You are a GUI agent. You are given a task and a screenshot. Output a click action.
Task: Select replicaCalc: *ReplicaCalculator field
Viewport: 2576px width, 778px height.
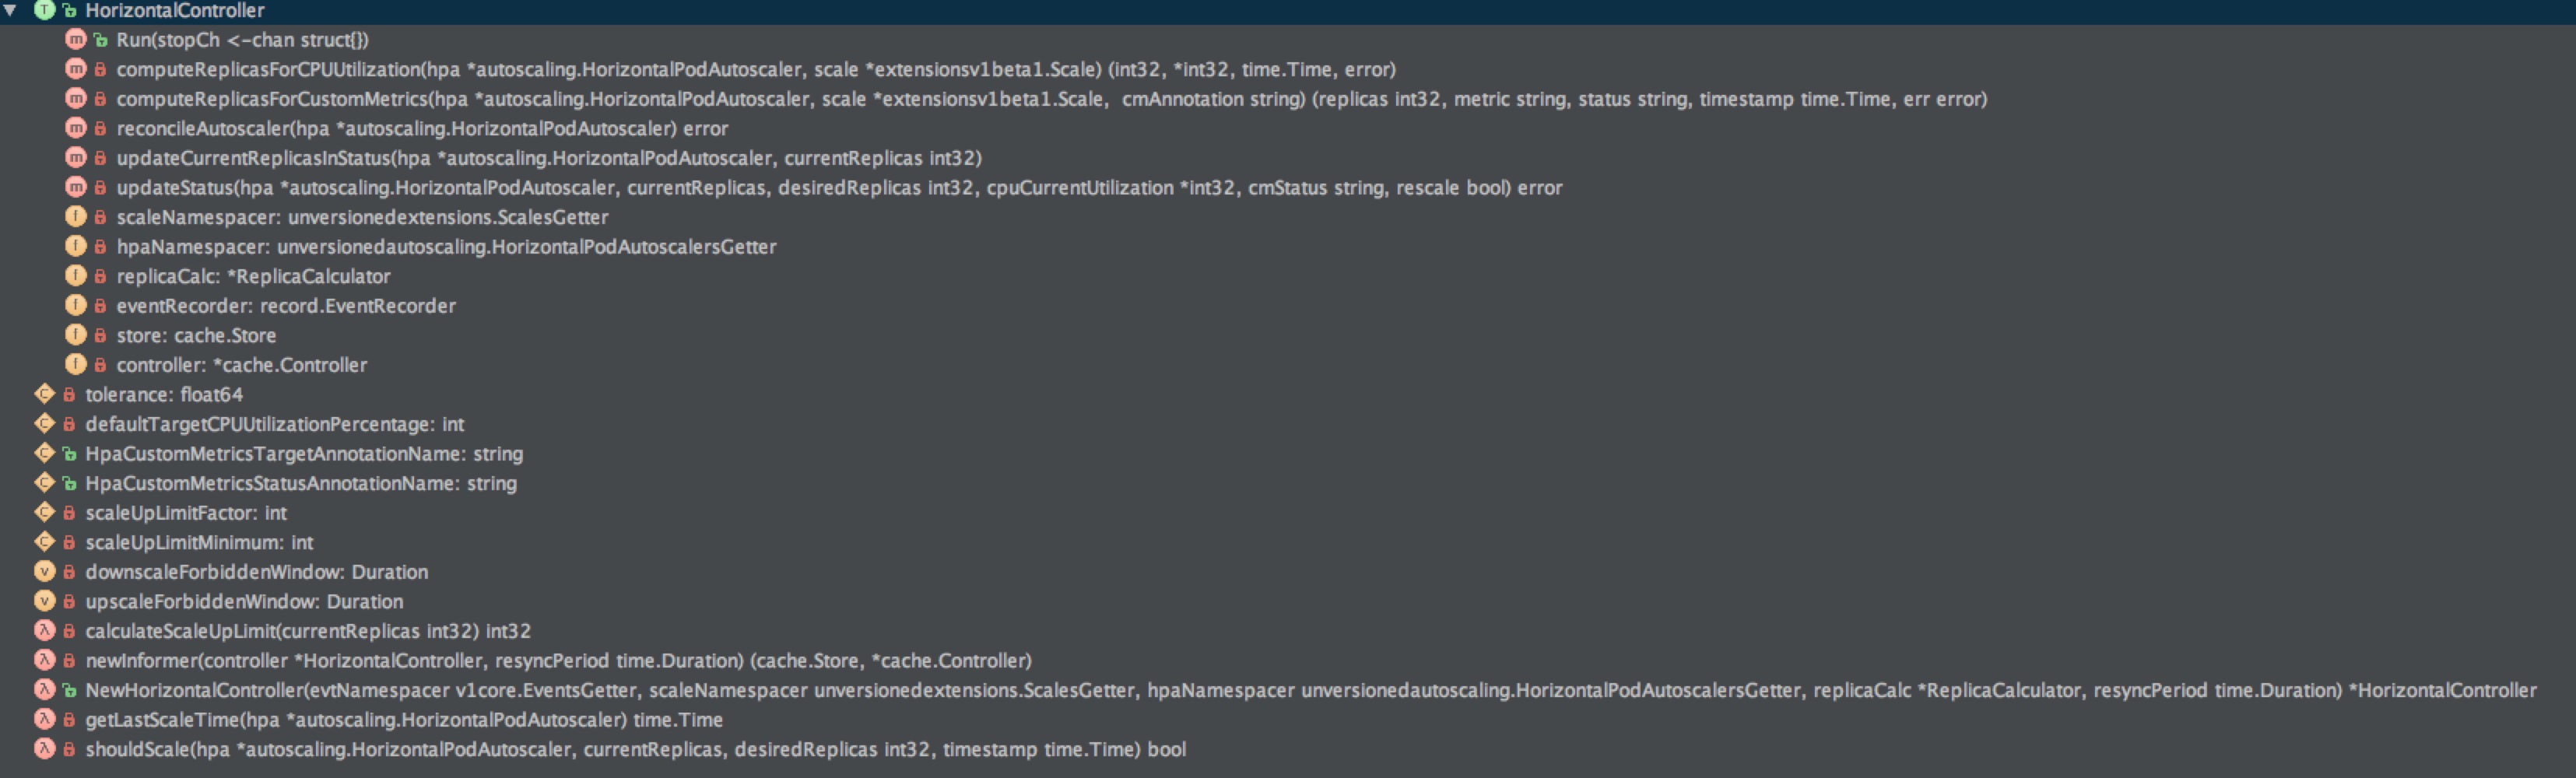click(x=253, y=276)
